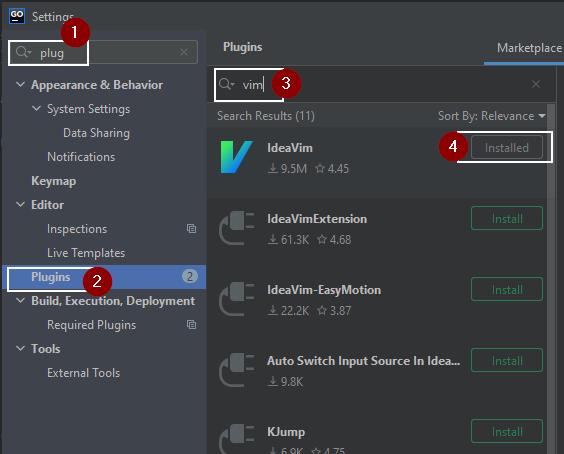Open the Sort By: Relevance dropdown

(x=491, y=116)
